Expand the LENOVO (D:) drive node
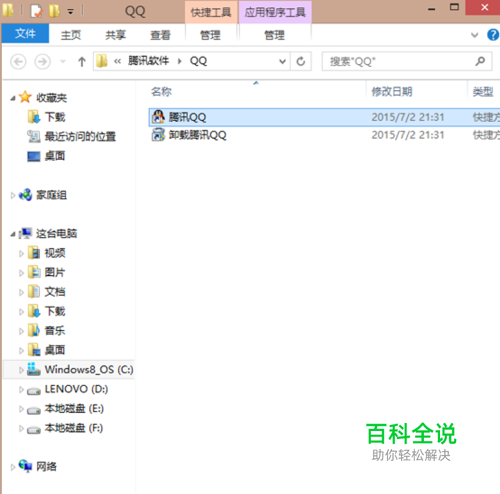Screen dimensions: 500x494 point(21,389)
